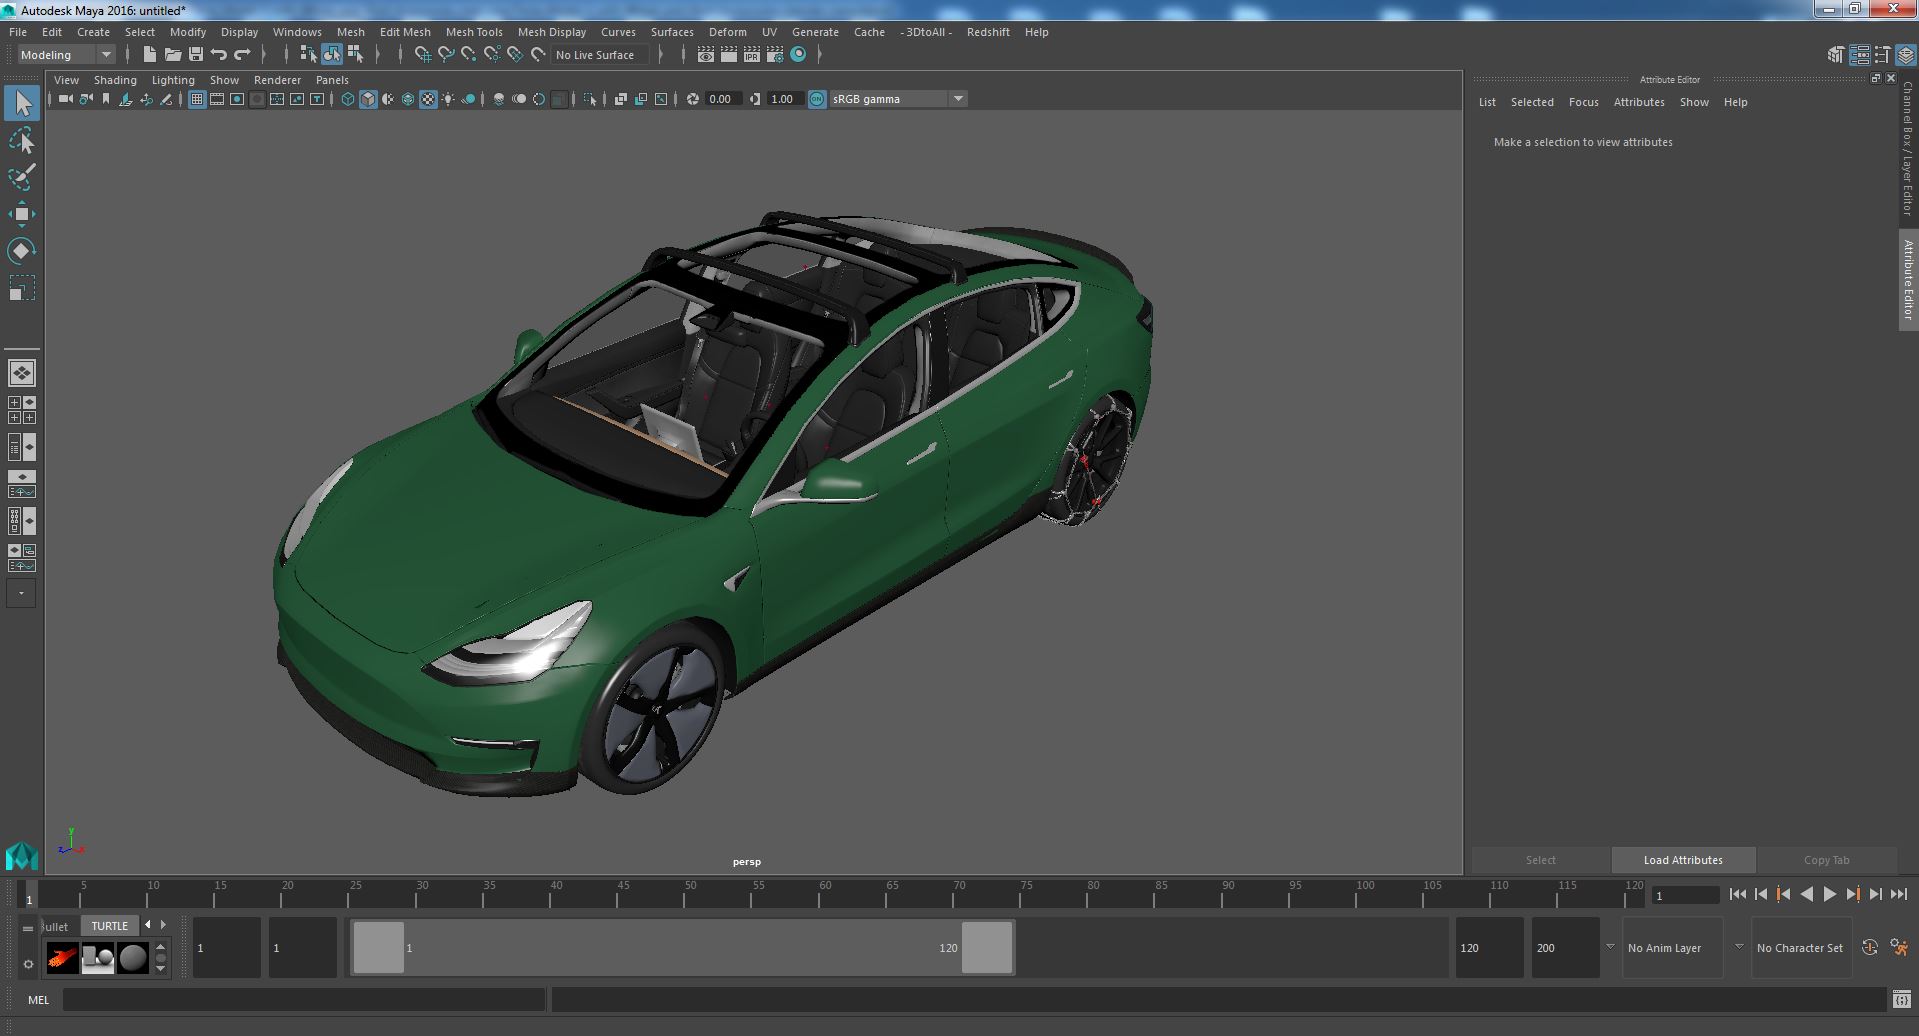Click the range slider left end handle

(379, 947)
